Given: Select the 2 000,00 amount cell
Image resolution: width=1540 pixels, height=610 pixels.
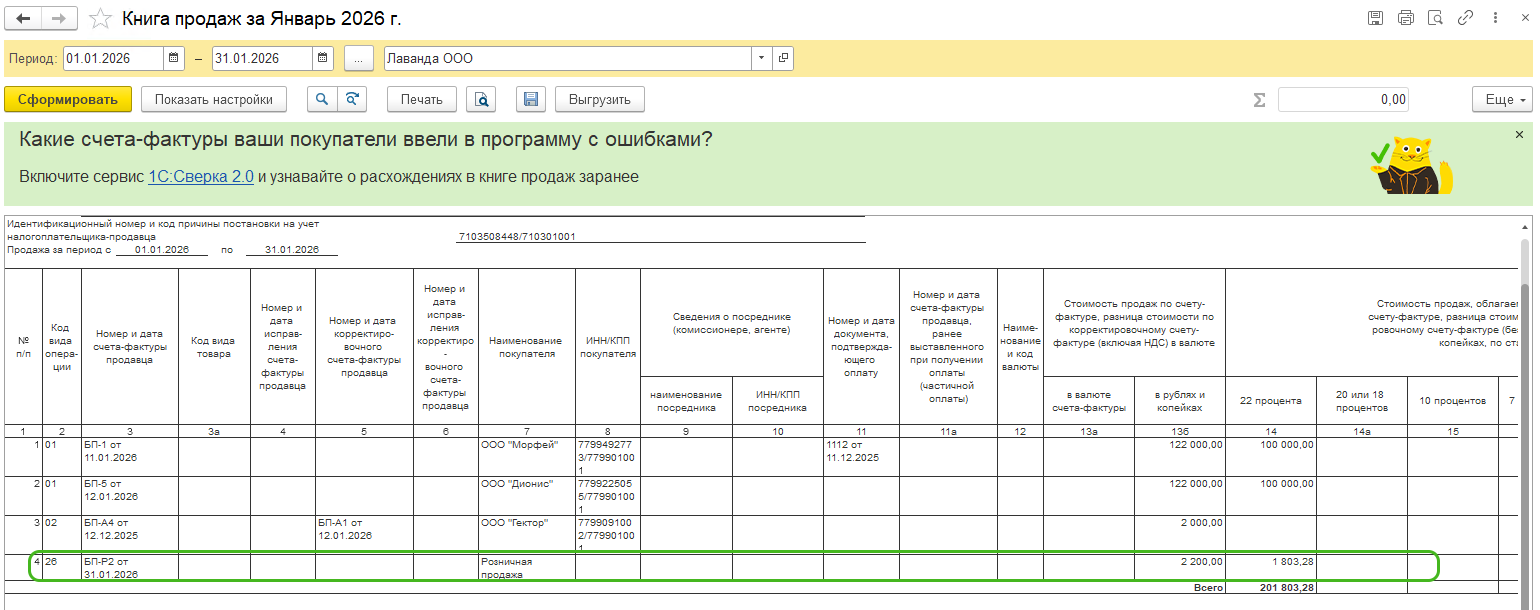Looking at the screenshot, I should 1180,535.
